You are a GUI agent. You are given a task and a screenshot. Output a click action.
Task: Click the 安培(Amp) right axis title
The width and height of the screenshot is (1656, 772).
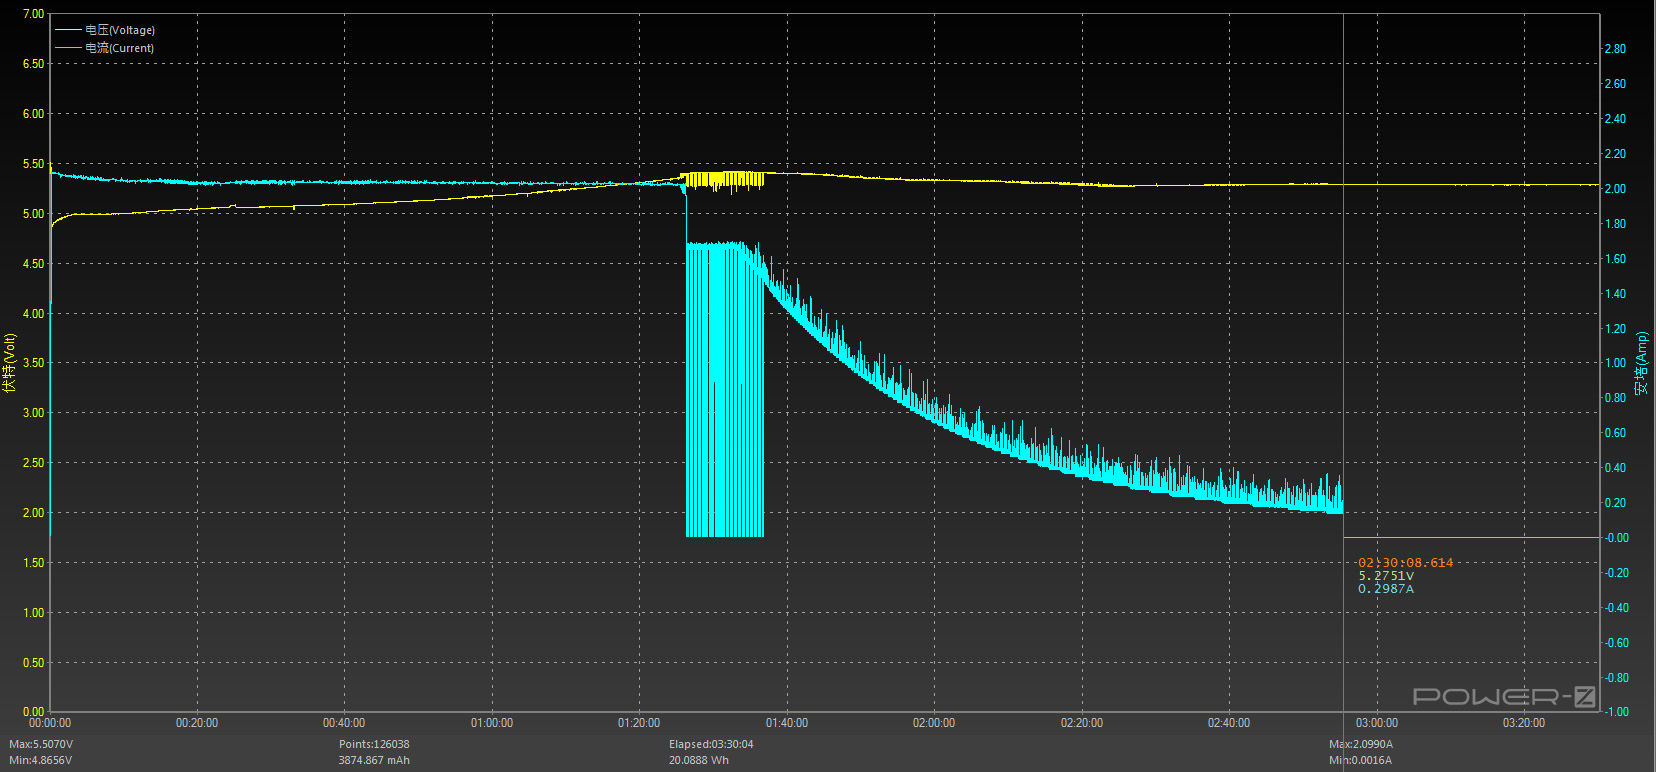click(x=1641, y=363)
